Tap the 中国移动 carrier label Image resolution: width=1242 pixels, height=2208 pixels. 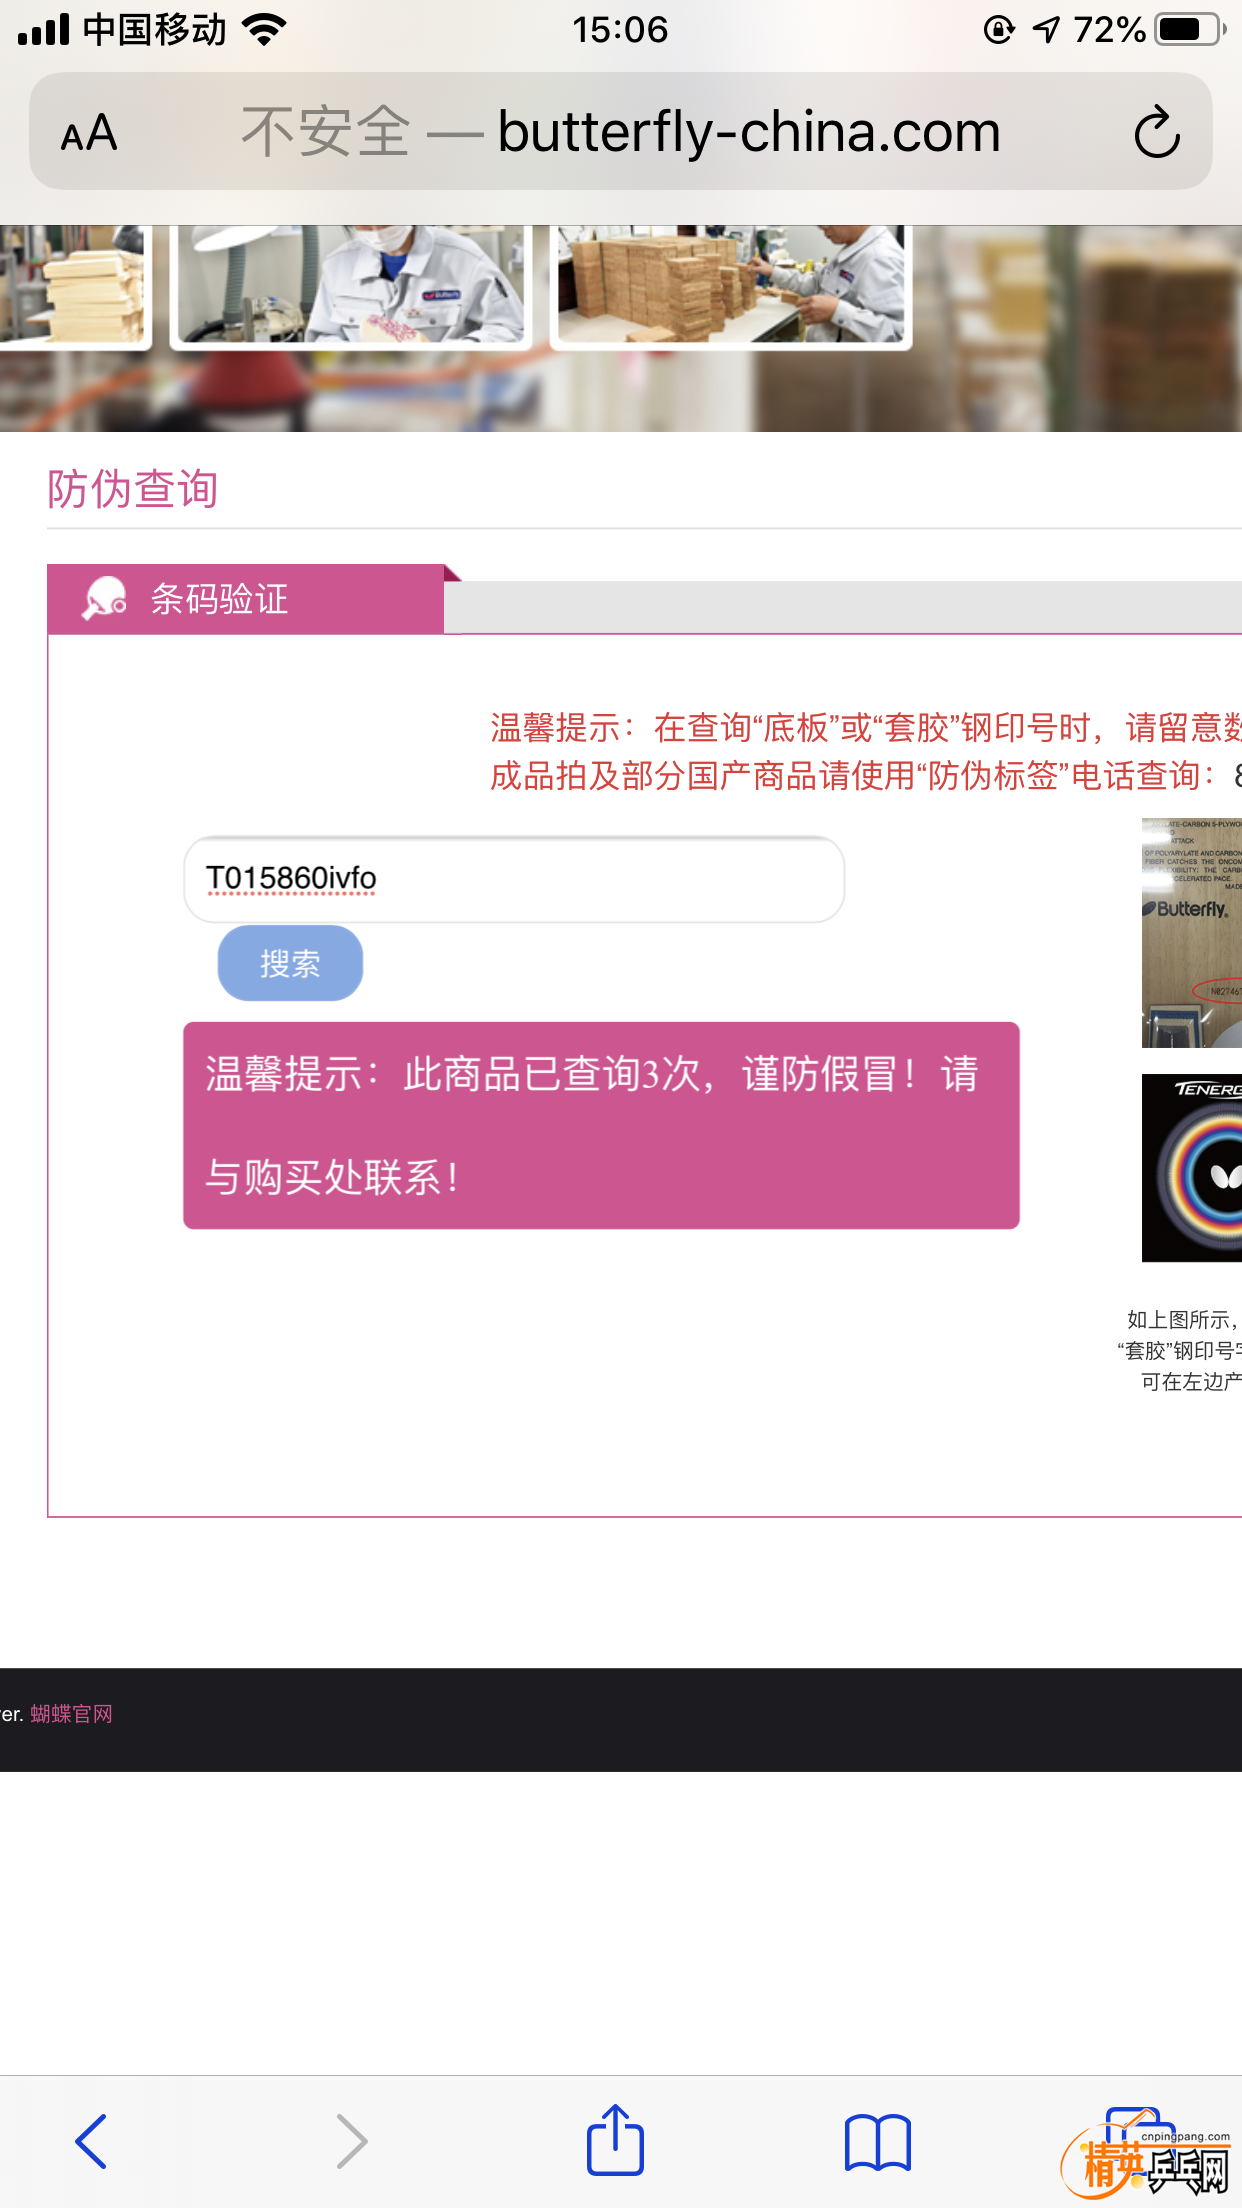pos(155,30)
